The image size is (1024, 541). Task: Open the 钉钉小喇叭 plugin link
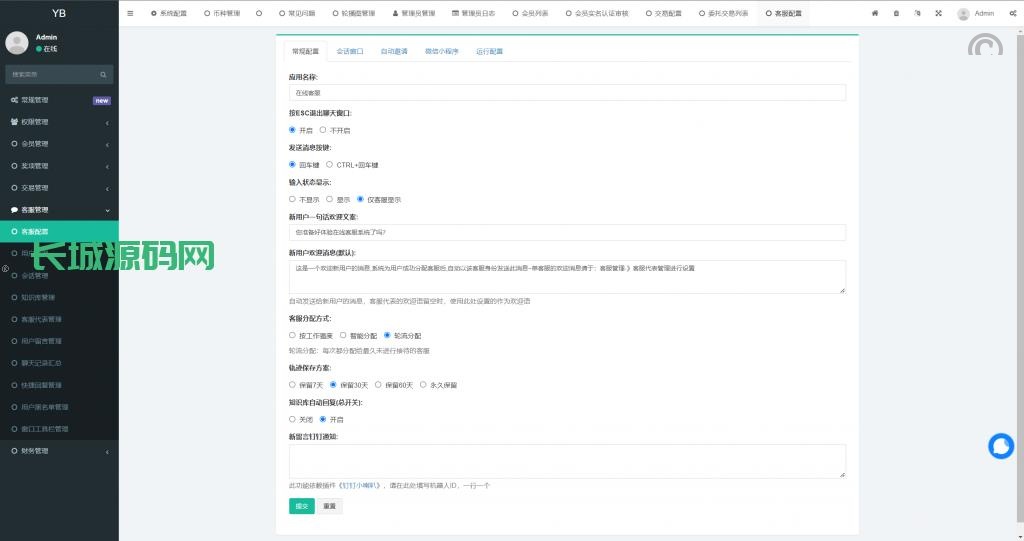click(x=359, y=485)
